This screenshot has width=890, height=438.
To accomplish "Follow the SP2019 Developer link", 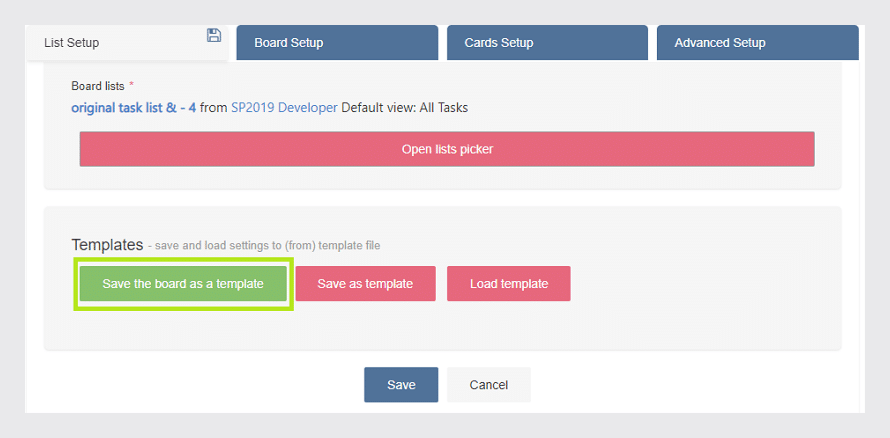I will tap(284, 107).
